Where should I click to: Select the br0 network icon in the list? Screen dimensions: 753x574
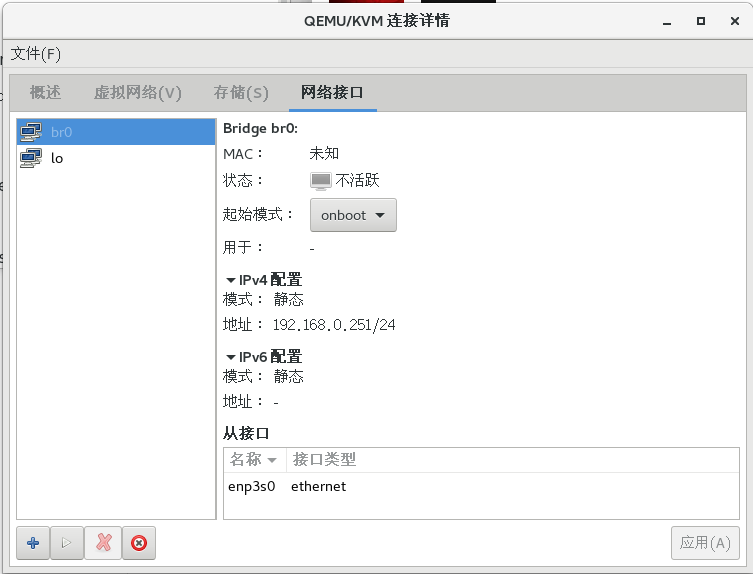31,132
